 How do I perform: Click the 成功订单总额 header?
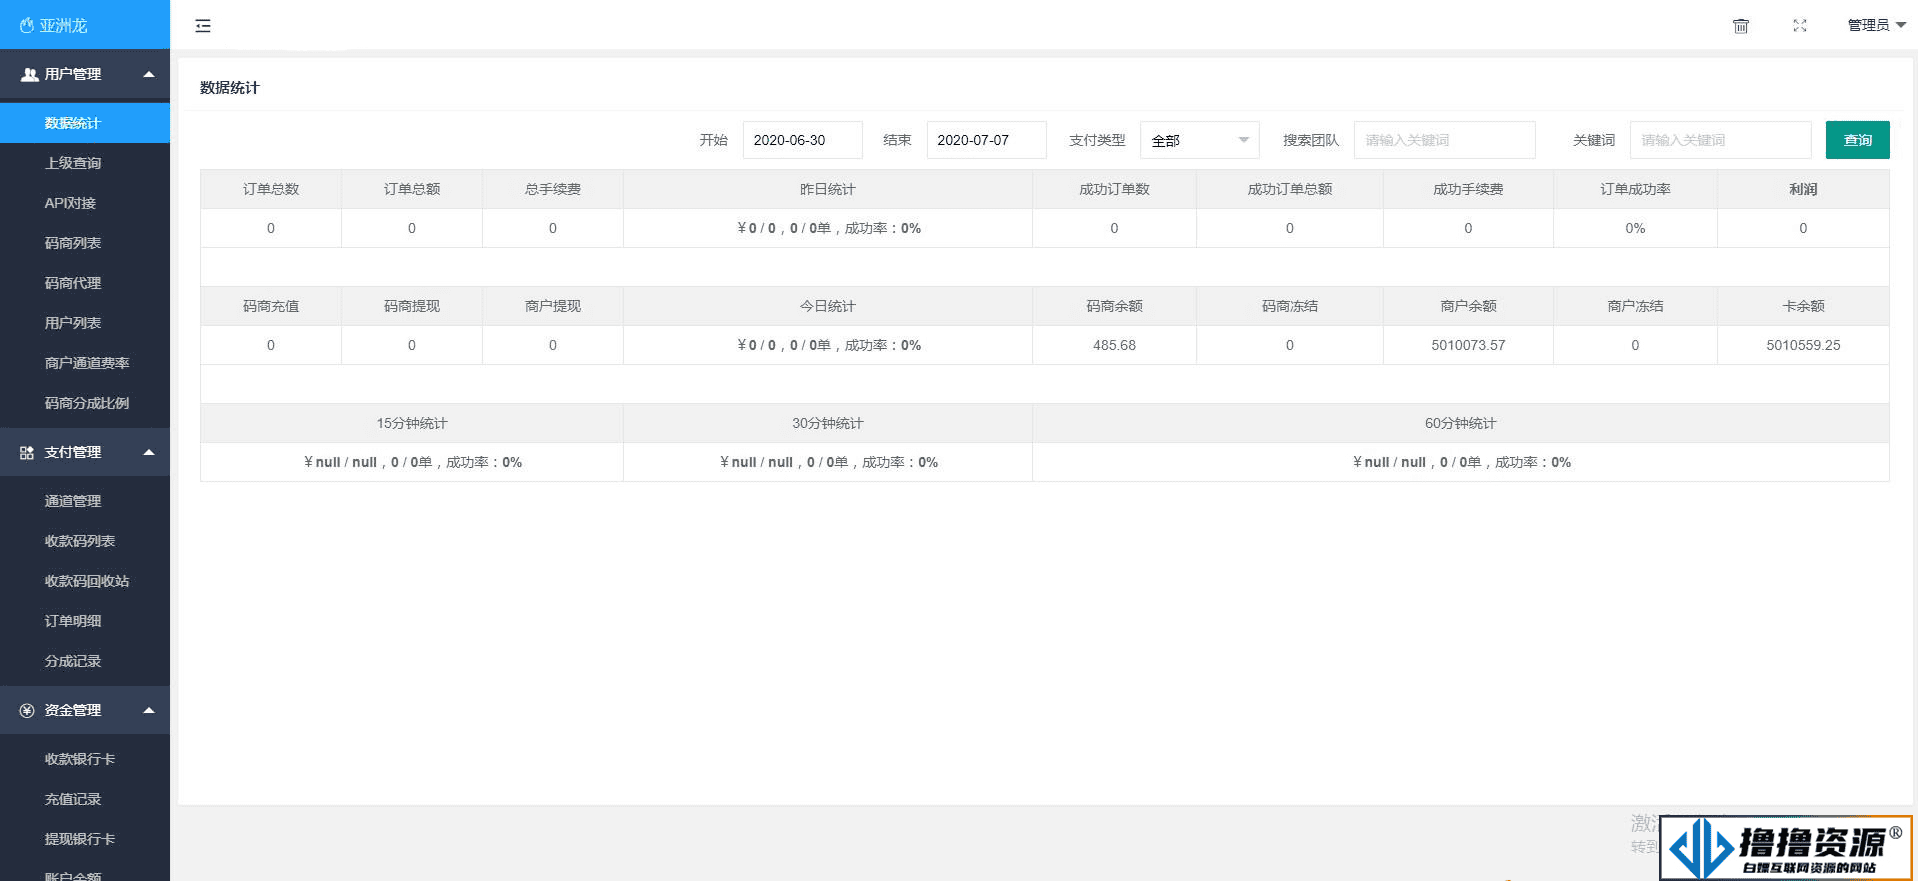(x=1290, y=189)
